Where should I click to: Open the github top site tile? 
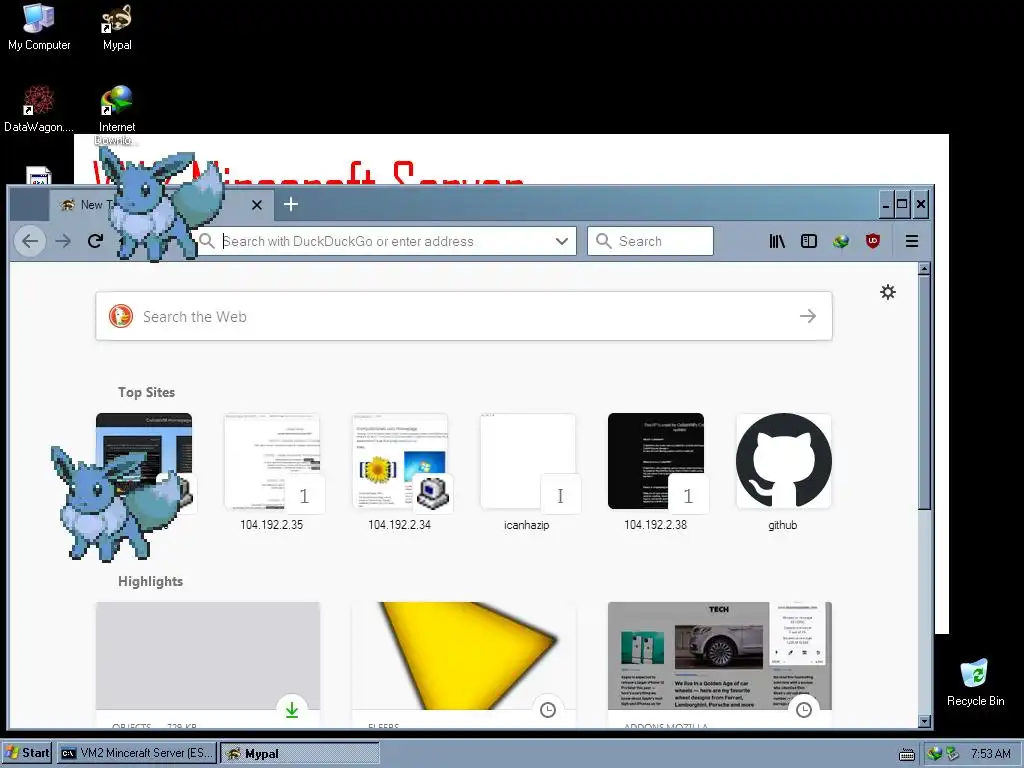[x=784, y=472]
